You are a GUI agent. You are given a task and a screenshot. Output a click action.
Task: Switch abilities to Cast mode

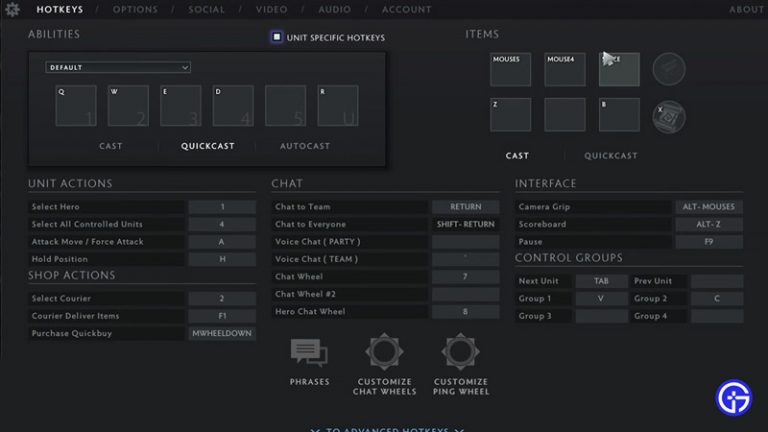(111, 146)
